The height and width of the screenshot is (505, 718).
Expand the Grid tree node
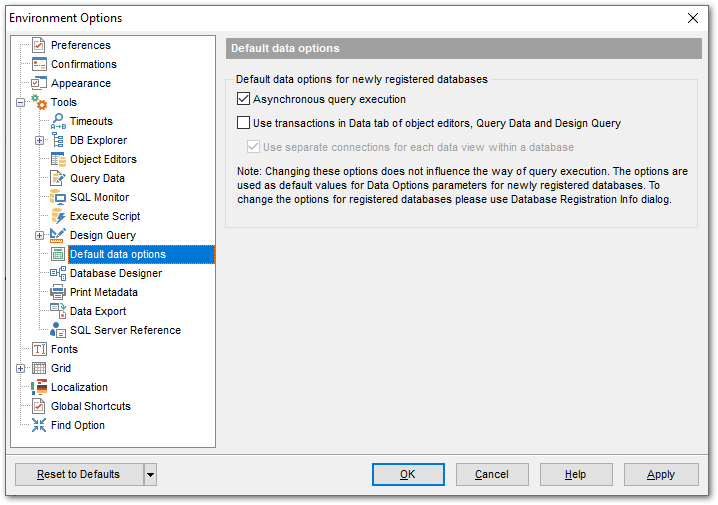point(21,369)
